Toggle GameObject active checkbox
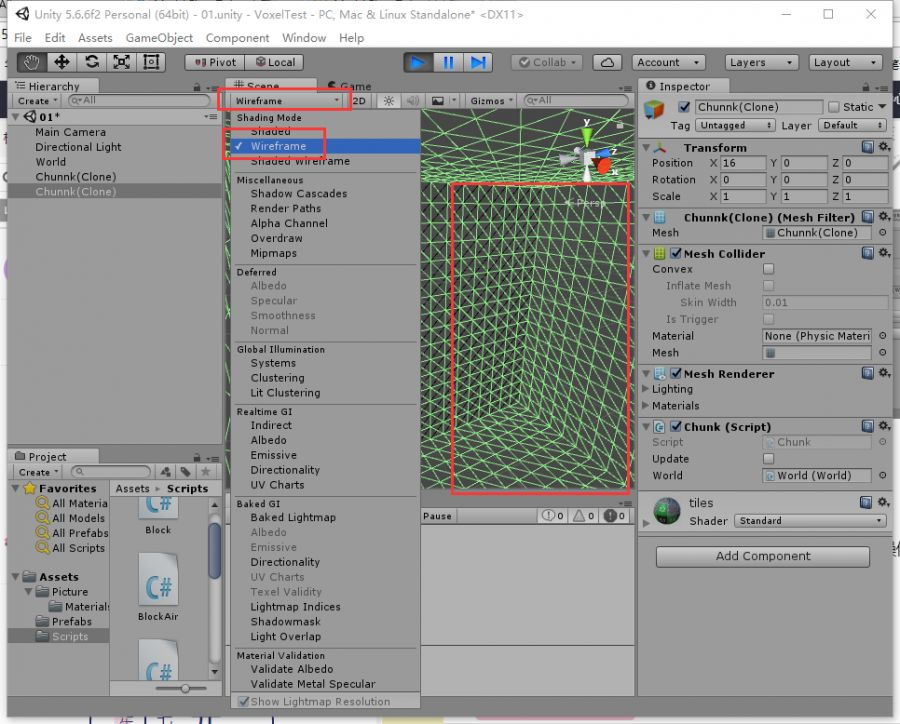This screenshot has height=724, width=900. coord(684,107)
